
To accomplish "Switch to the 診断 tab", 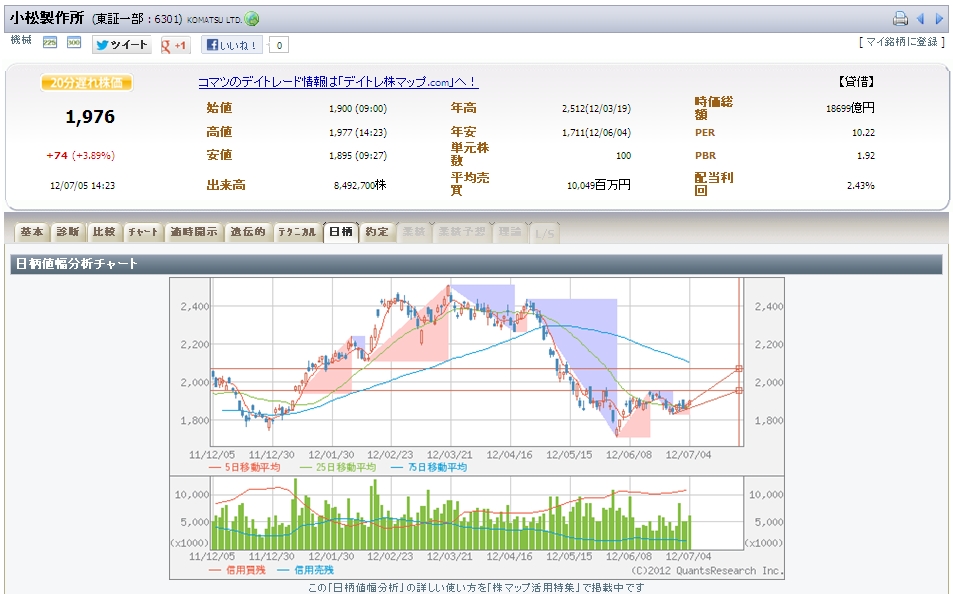I will [67, 232].
